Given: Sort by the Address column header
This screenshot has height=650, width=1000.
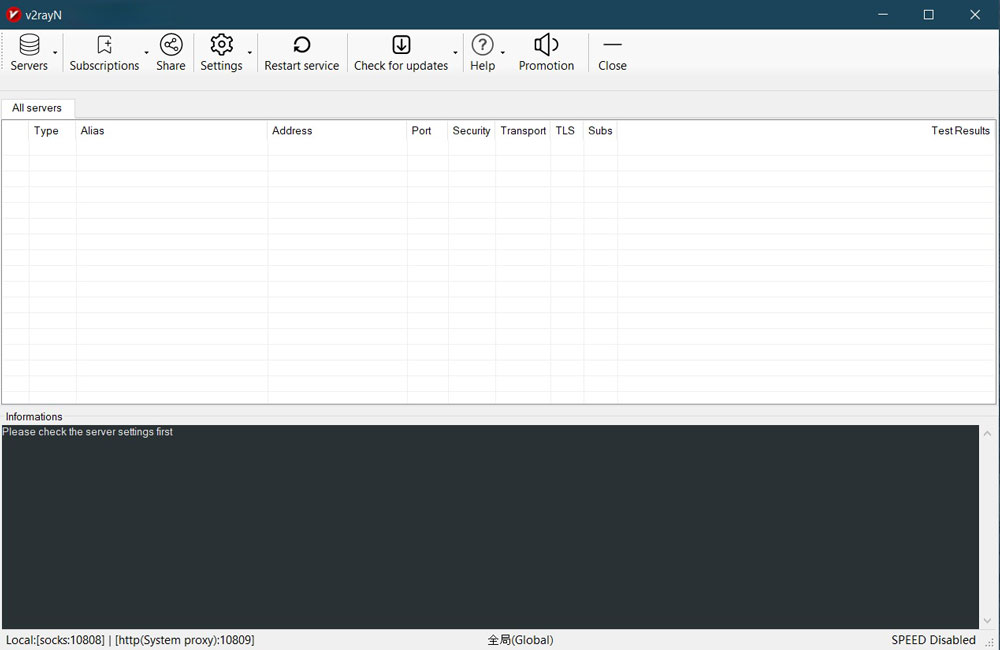Looking at the screenshot, I should [x=337, y=131].
